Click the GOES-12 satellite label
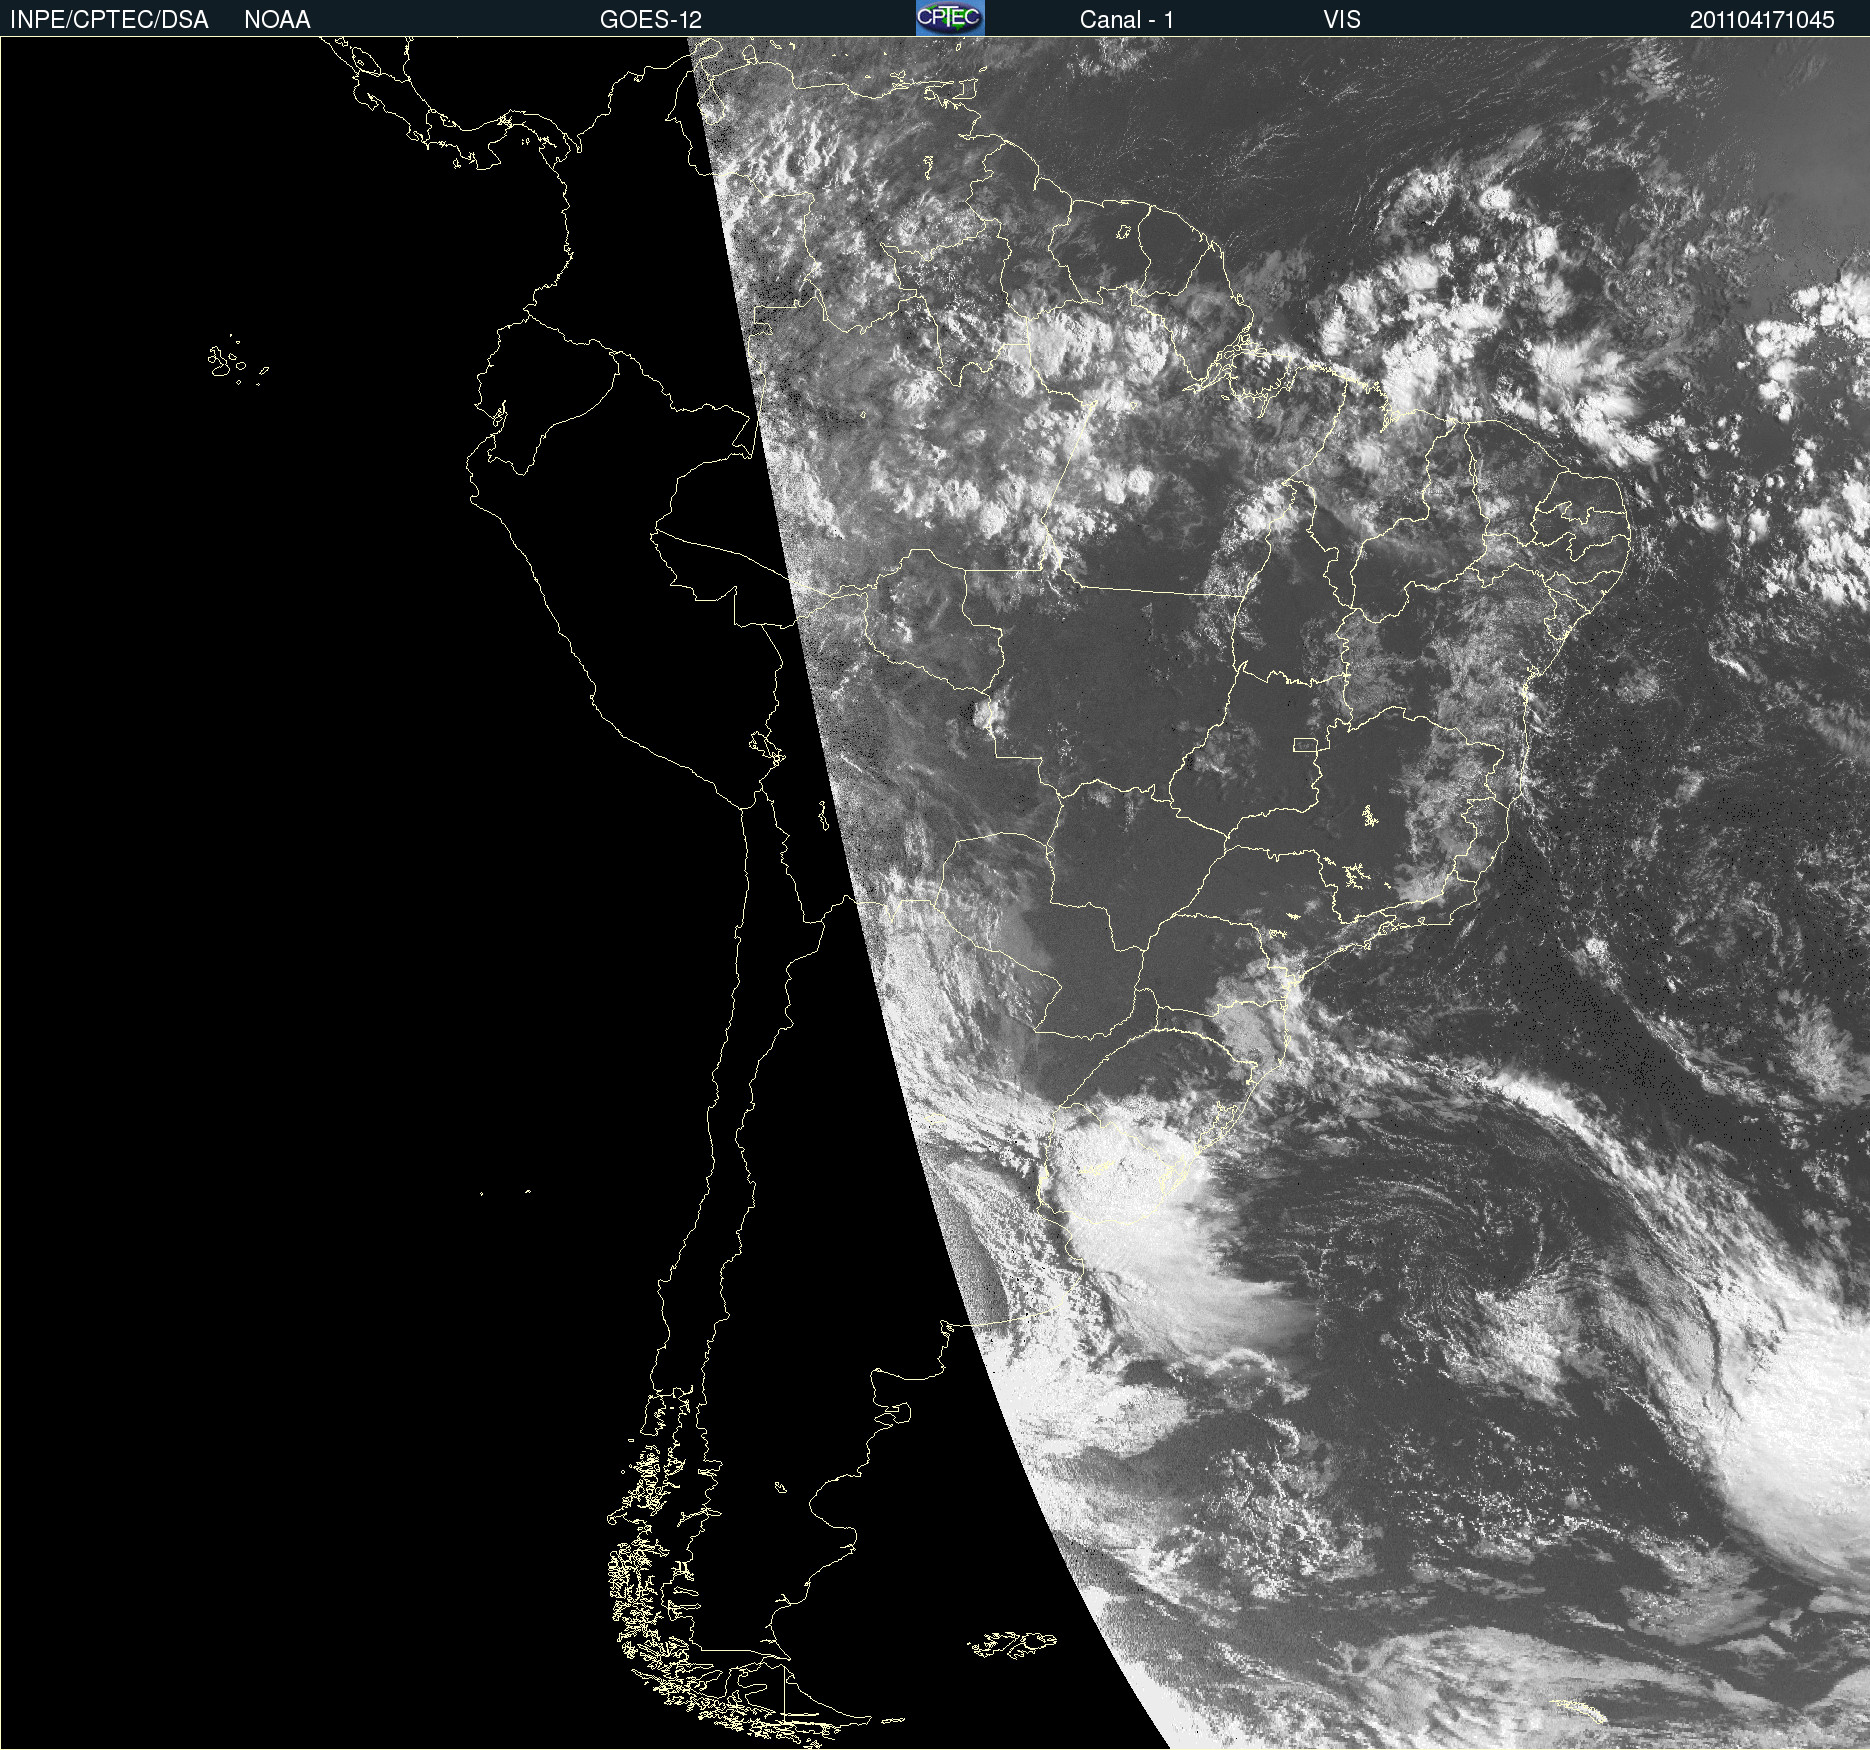The image size is (1870, 1750). pos(651,20)
